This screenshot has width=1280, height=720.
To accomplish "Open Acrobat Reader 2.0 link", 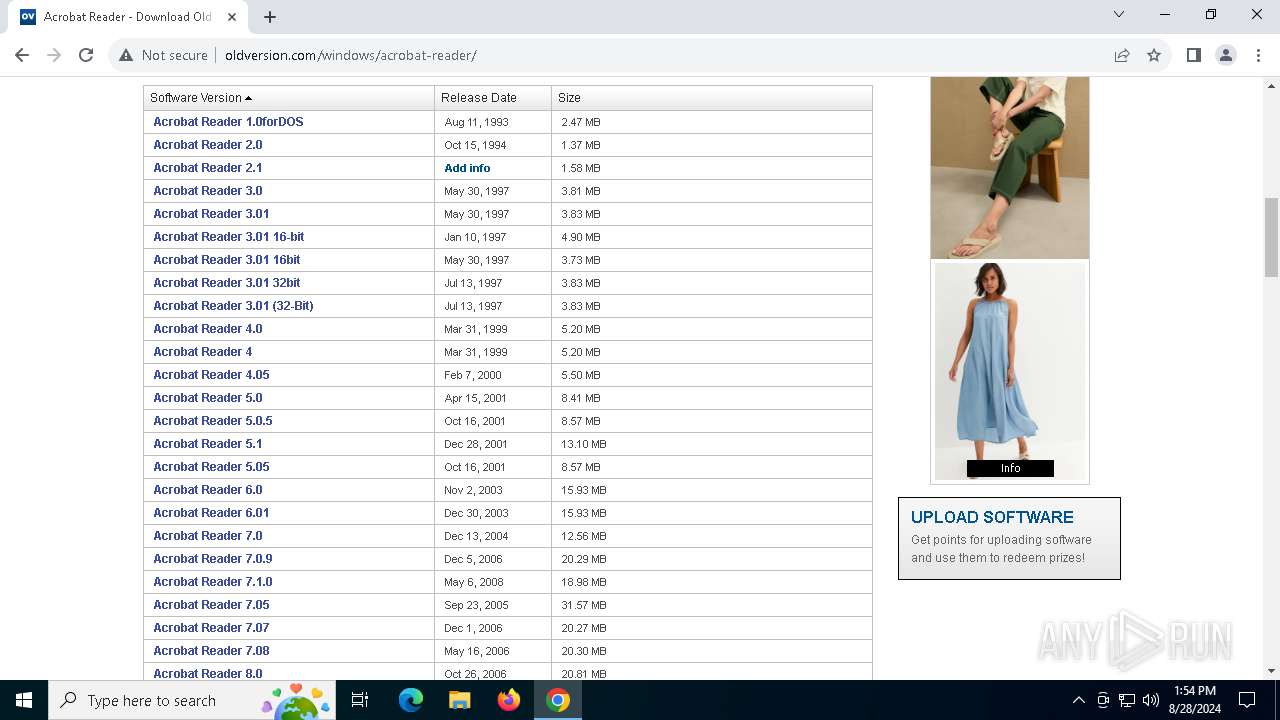I will coord(208,145).
